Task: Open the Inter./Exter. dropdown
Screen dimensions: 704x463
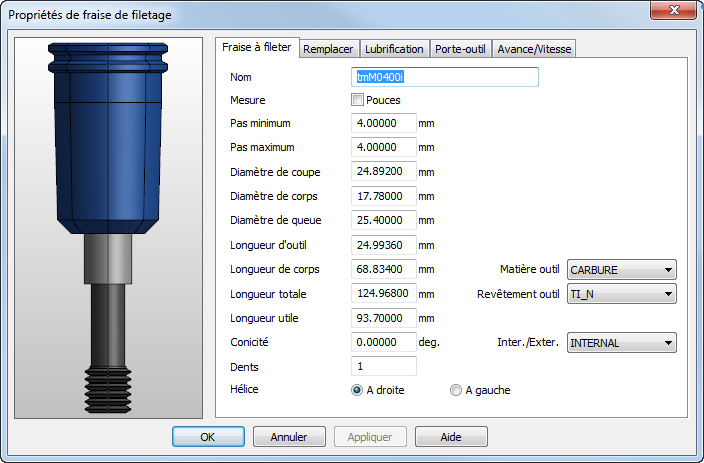Action: [621, 343]
